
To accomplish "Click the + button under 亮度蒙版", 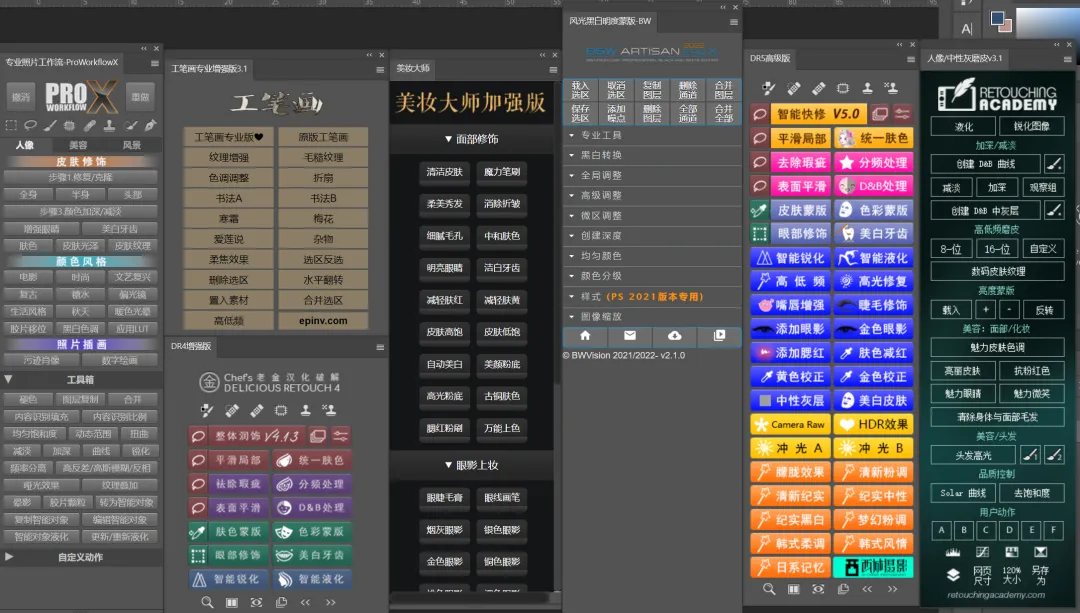I will (x=986, y=310).
